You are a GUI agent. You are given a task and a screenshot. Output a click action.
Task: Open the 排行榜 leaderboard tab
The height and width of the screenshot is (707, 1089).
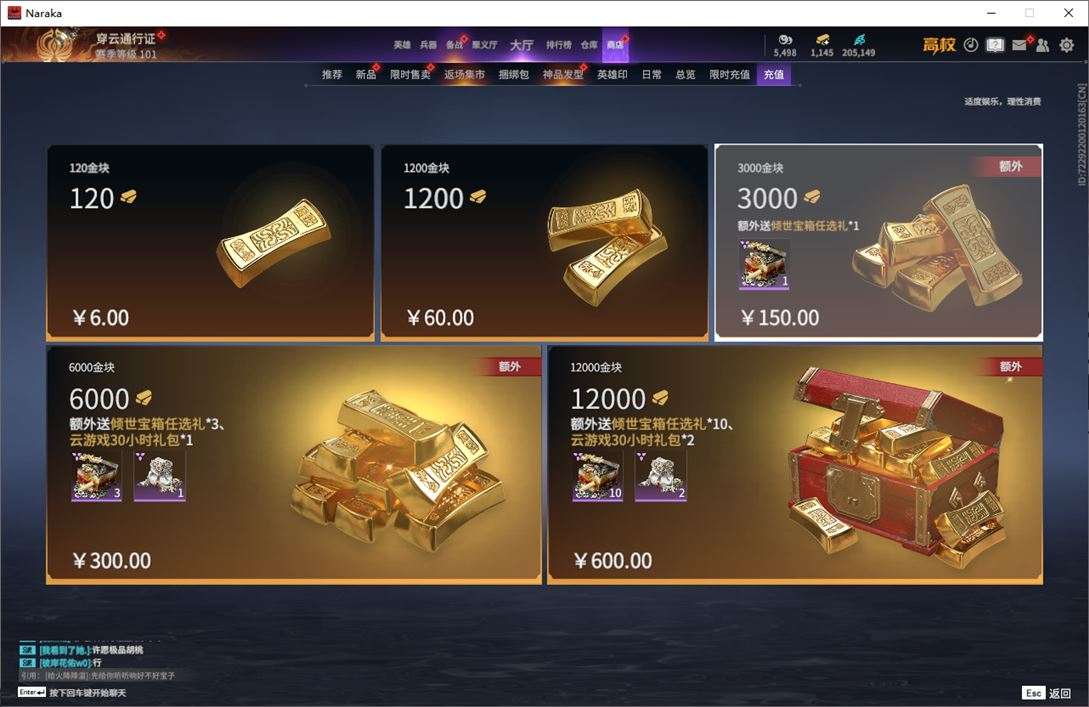click(x=558, y=45)
